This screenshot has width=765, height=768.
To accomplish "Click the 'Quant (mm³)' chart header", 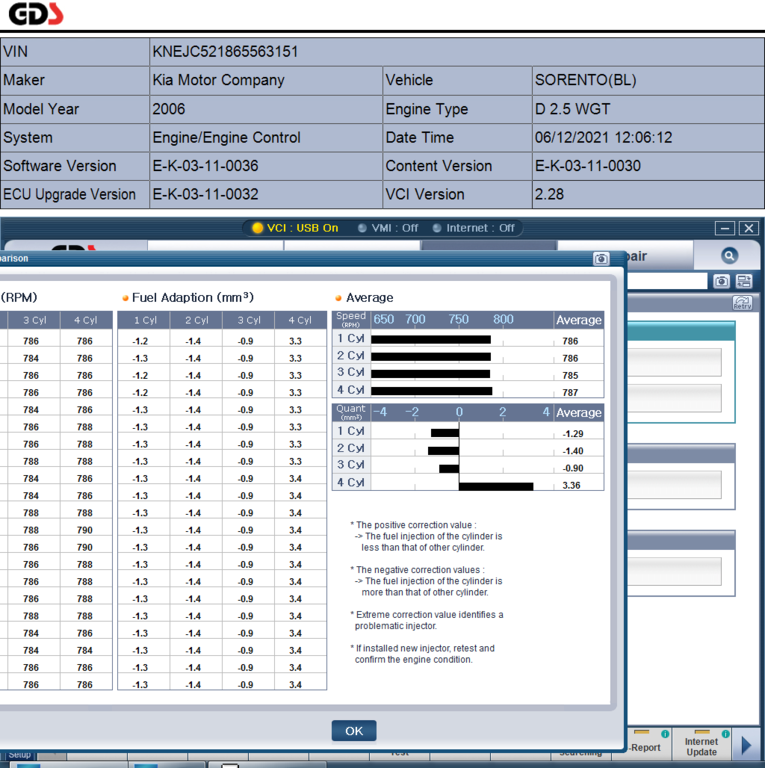I will point(351,412).
